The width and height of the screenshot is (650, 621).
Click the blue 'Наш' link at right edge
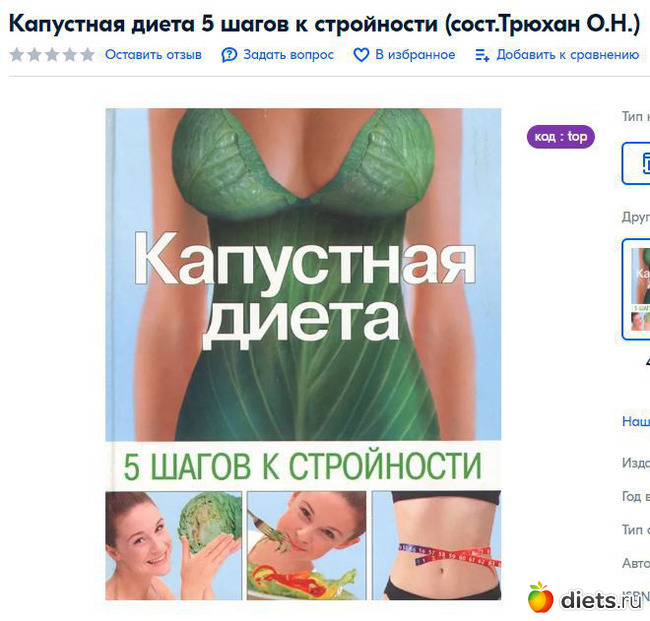tap(636, 421)
